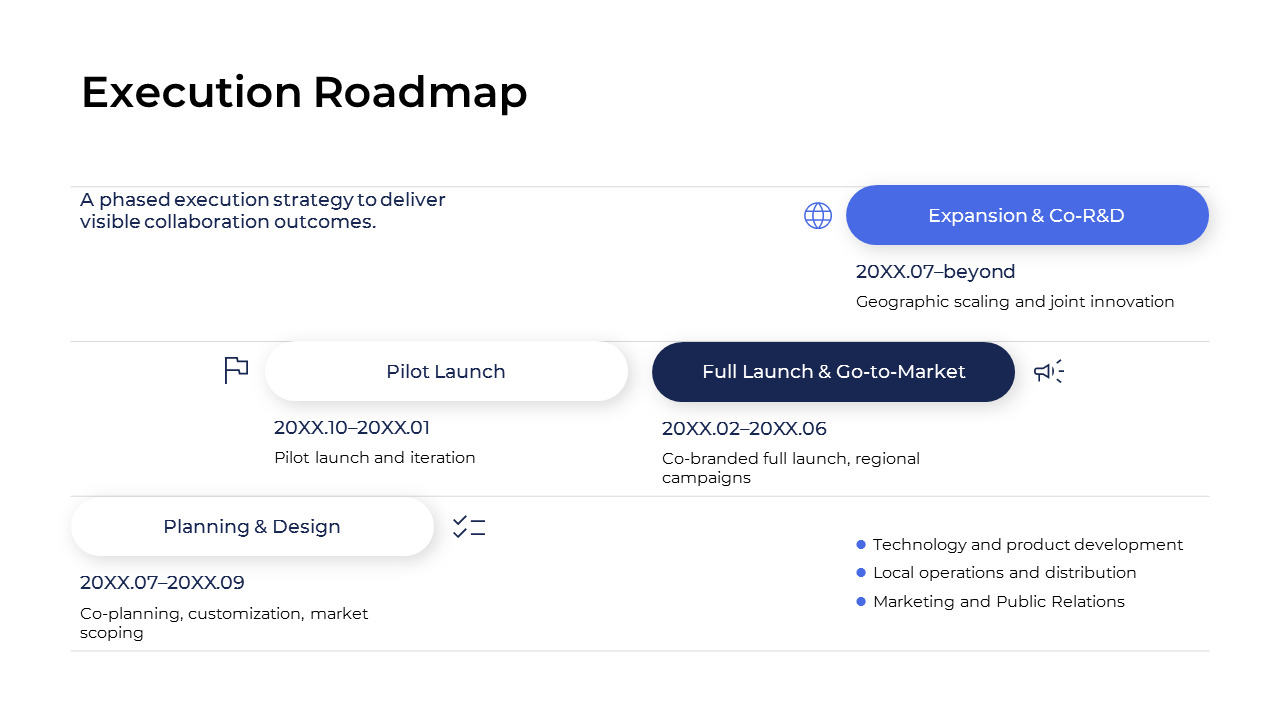The width and height of the screenshot is (1280, 720).
Task: Click the 20XX.10–20XX.01 date text
Action: (x=352, y=427)
